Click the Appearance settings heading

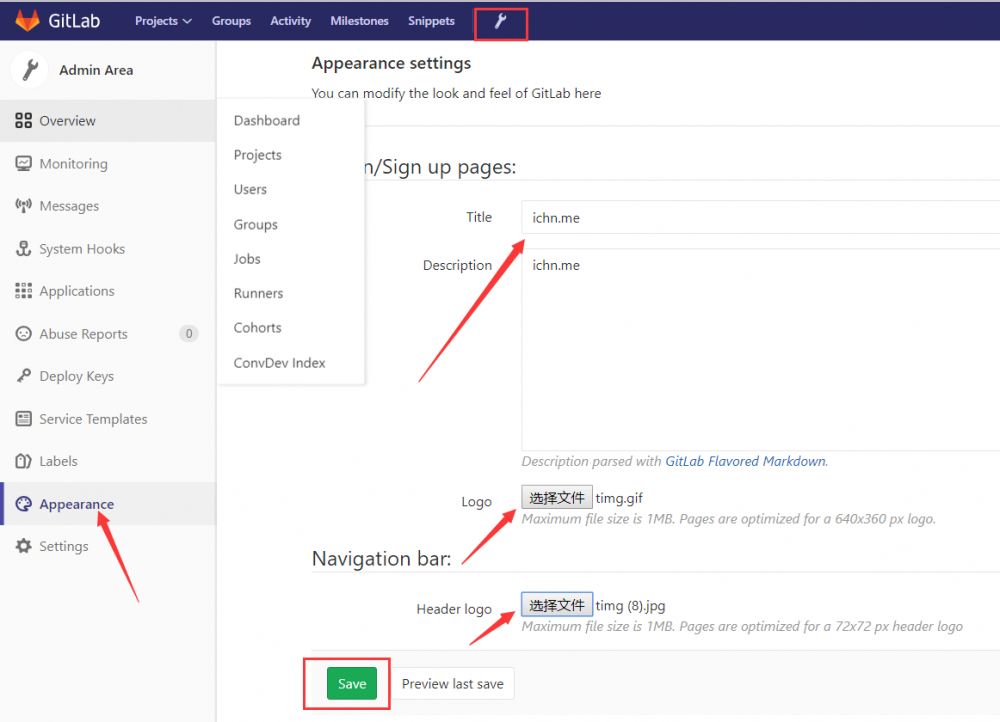[x=391, y=63]
